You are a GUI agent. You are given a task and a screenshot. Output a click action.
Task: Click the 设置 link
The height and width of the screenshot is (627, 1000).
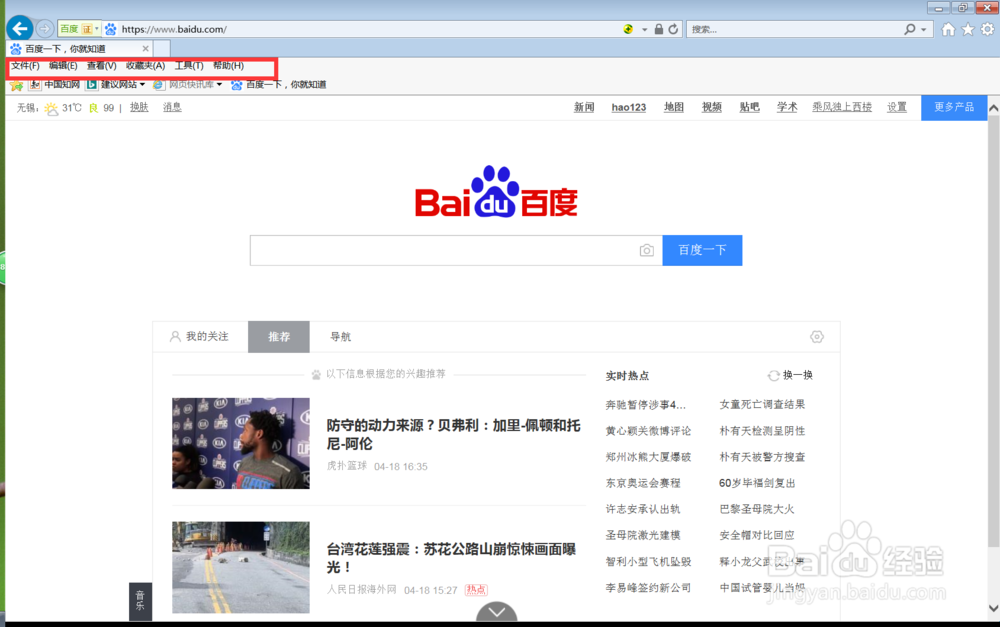pyautogui.click(x=897, y=107)
